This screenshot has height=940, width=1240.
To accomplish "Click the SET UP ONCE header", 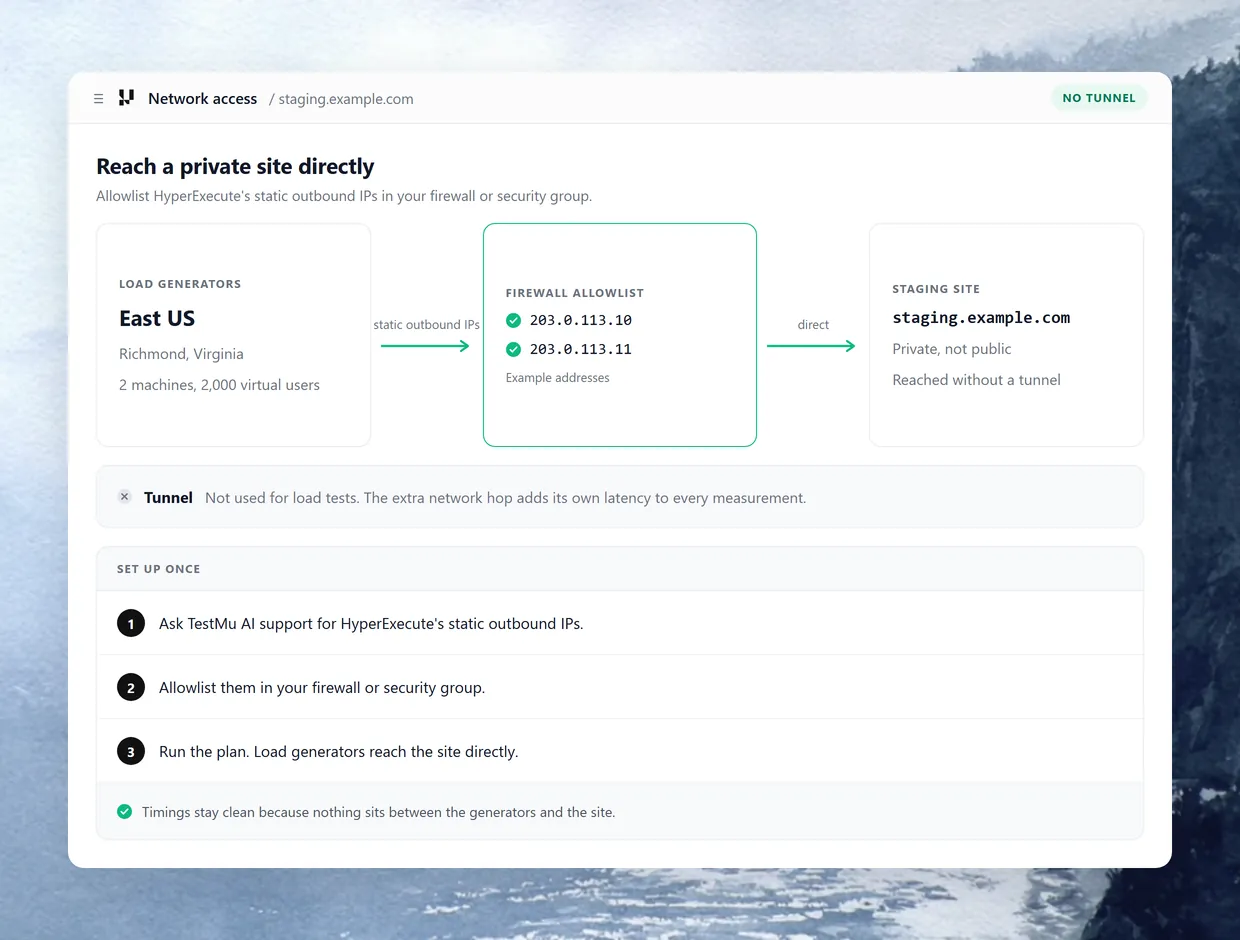I will coord(158,569).
